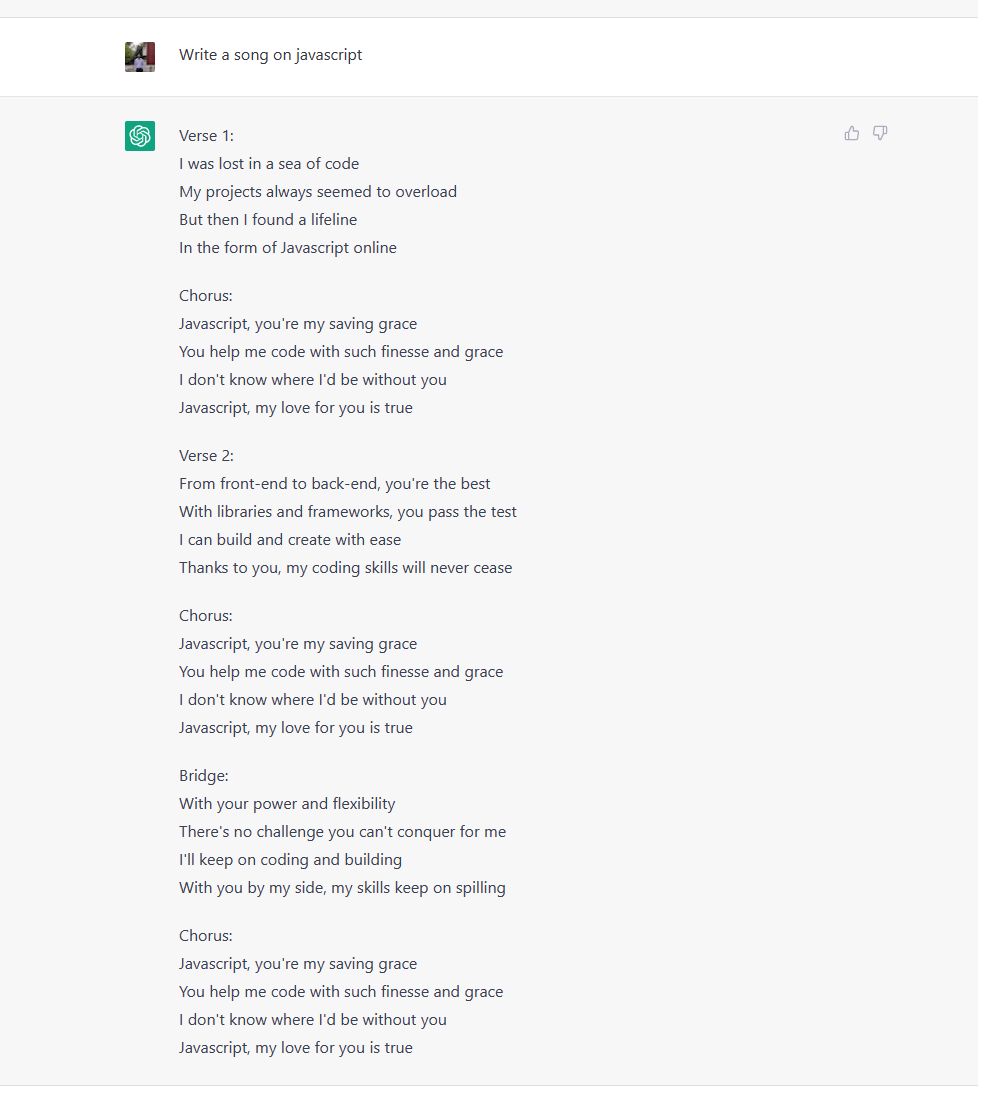Click the 'Verse 1:' heading
The width and height of the screenshot is (988, 1094).
(208, 137)
